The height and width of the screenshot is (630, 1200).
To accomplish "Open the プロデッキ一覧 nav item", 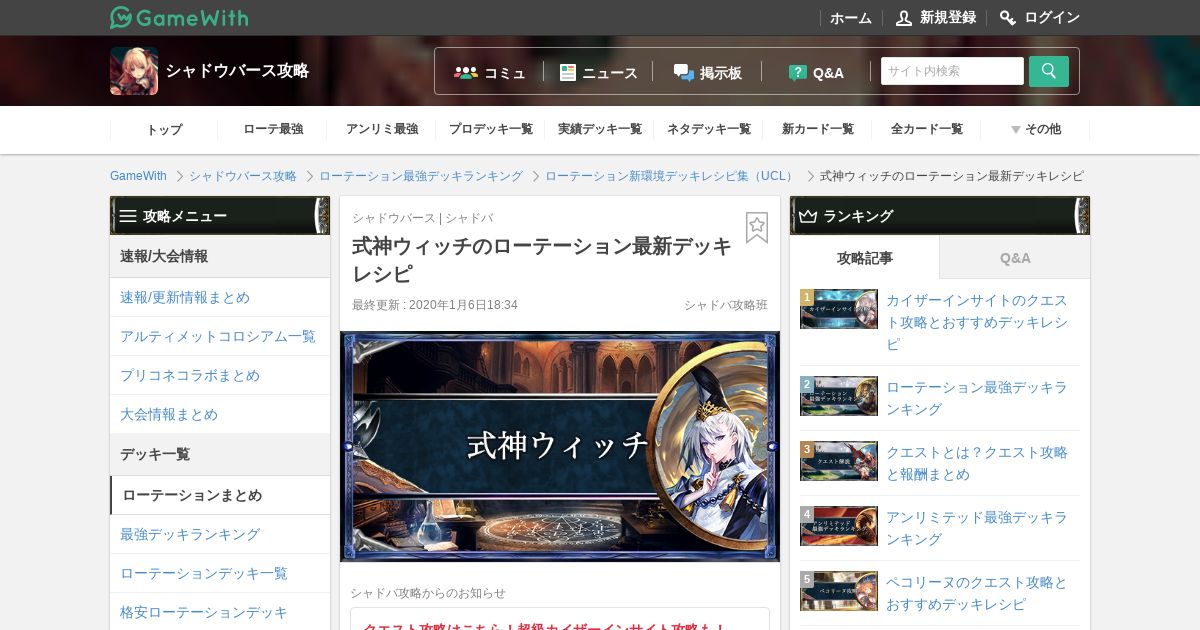I will tap(491, 129).
